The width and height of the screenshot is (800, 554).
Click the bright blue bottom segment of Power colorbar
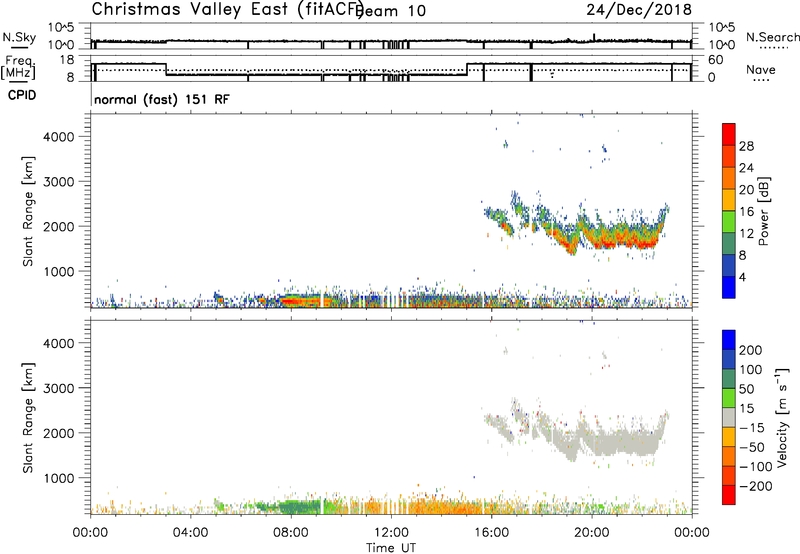coord(729,286)
